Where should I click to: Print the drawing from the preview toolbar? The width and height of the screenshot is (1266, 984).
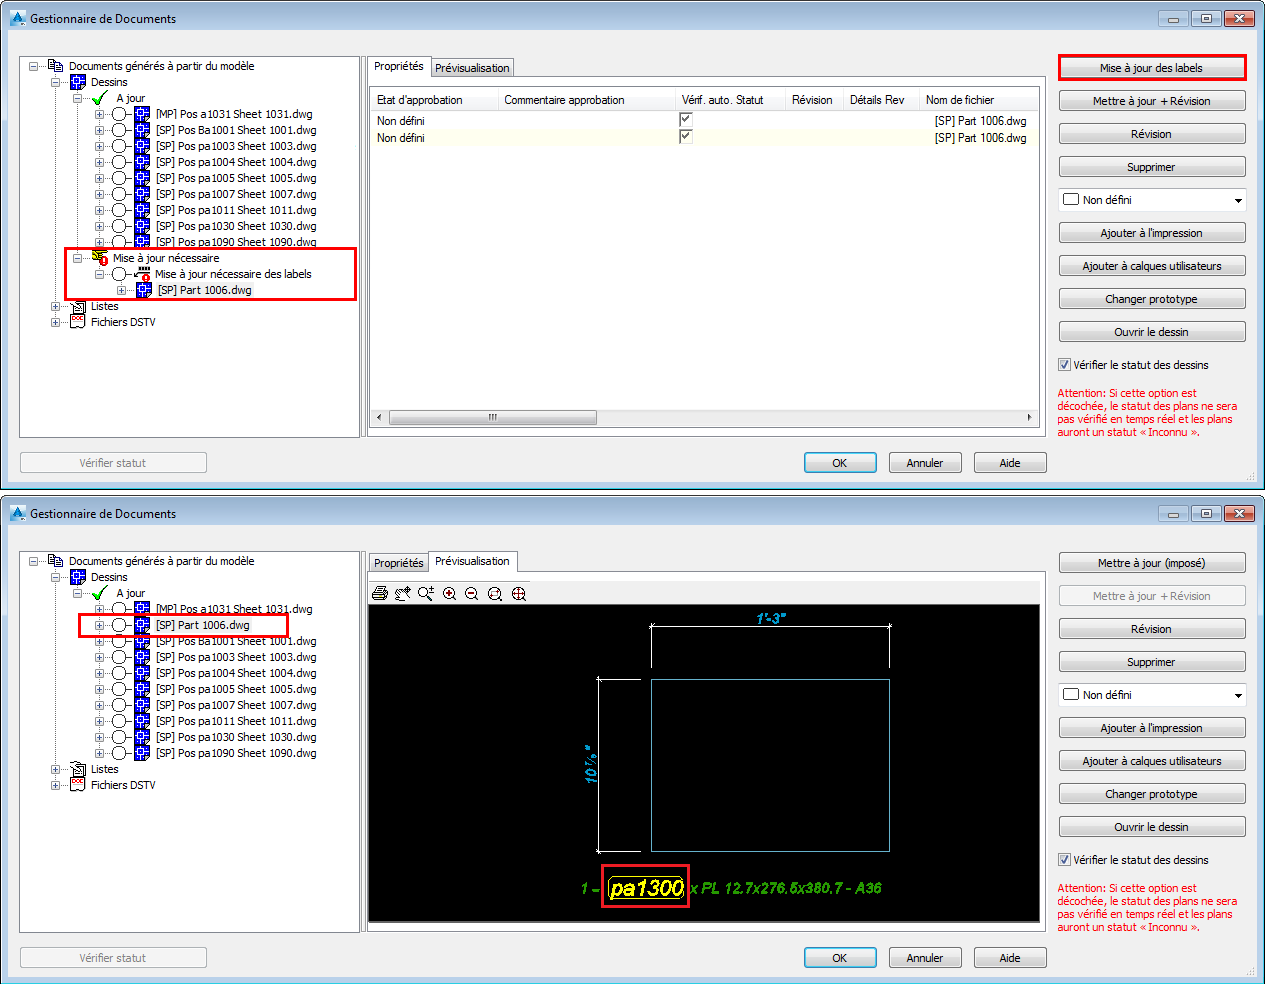point(380,594)
